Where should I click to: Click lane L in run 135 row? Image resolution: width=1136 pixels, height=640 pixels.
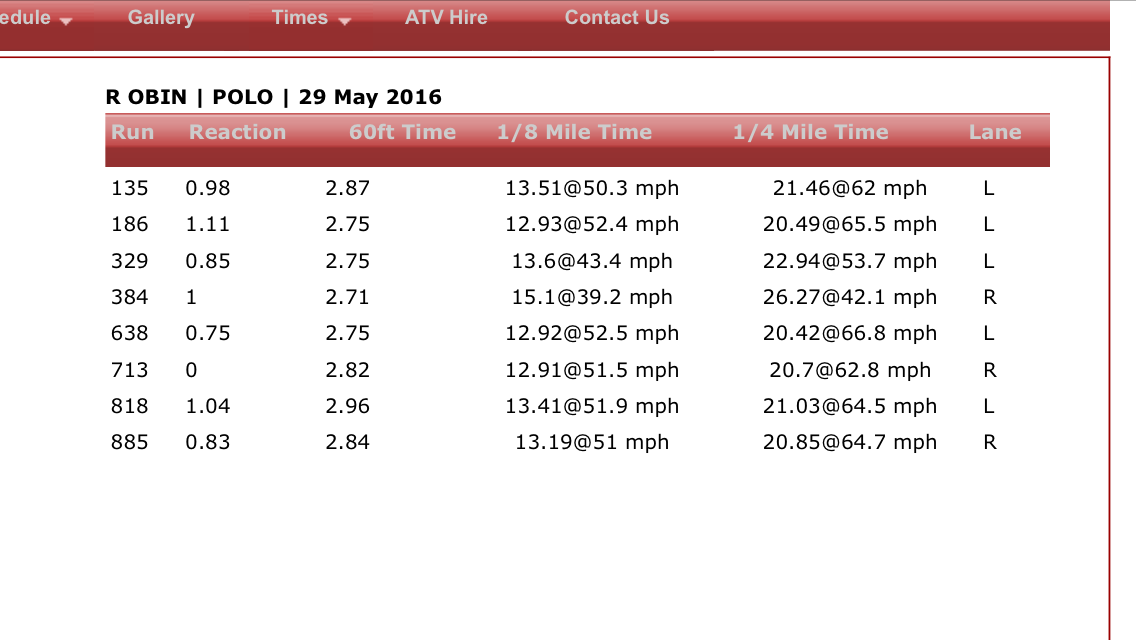989,188
